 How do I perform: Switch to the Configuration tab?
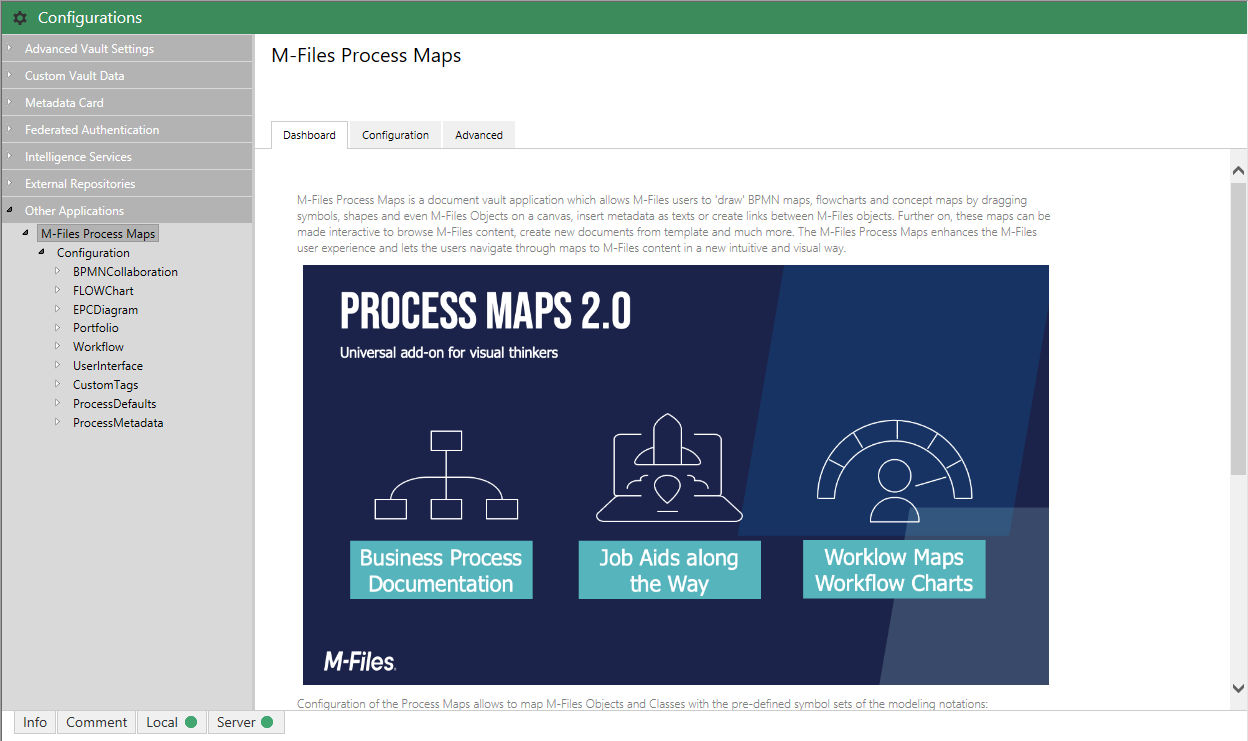[x=395, y=135]
